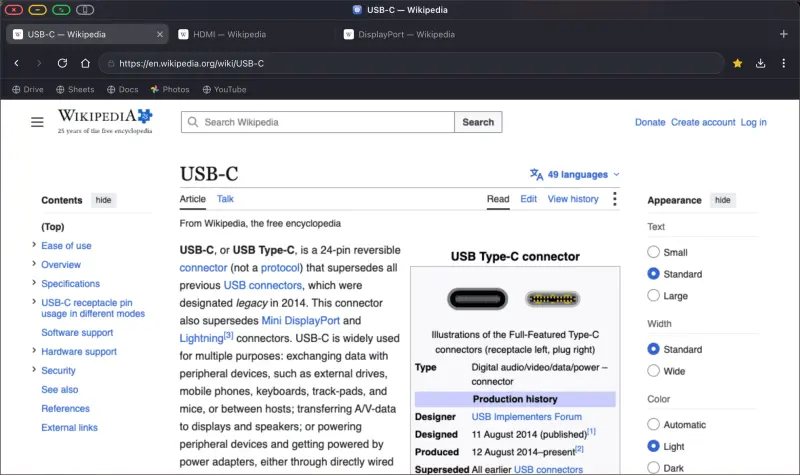Open the View history tab

(x=573, y=199)
